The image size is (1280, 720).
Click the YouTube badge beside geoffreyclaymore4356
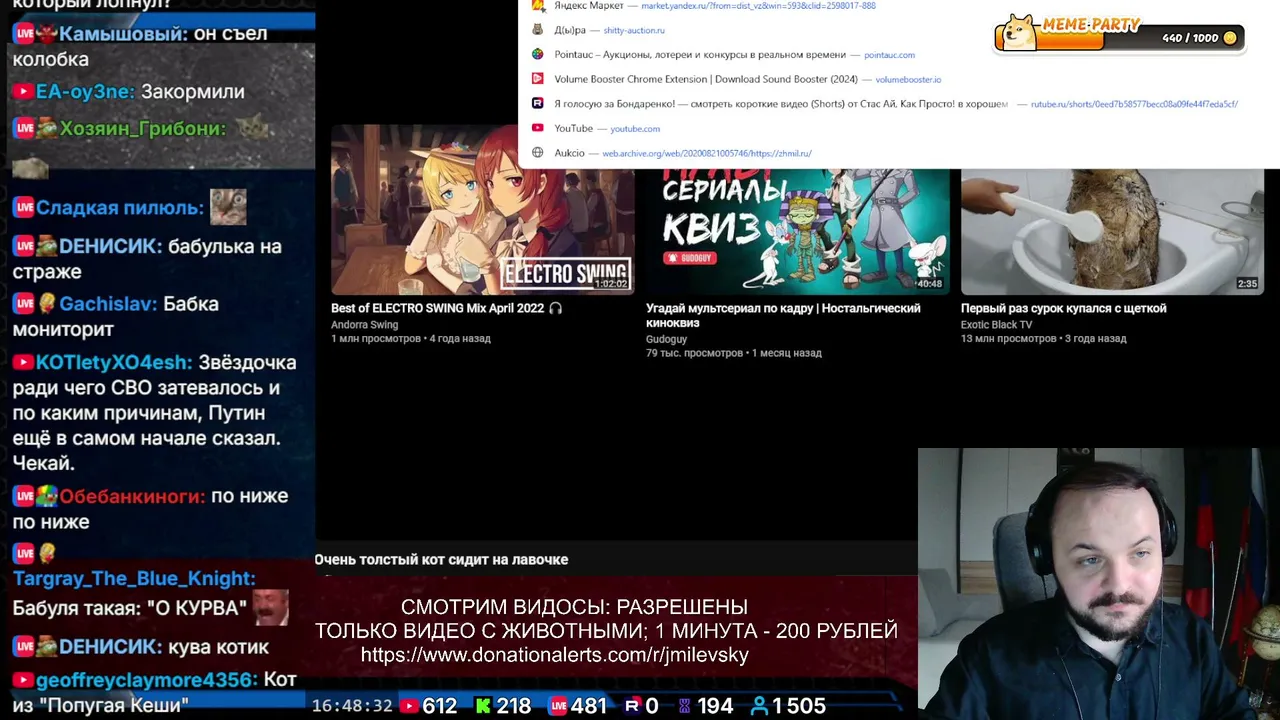coord(22,680)
